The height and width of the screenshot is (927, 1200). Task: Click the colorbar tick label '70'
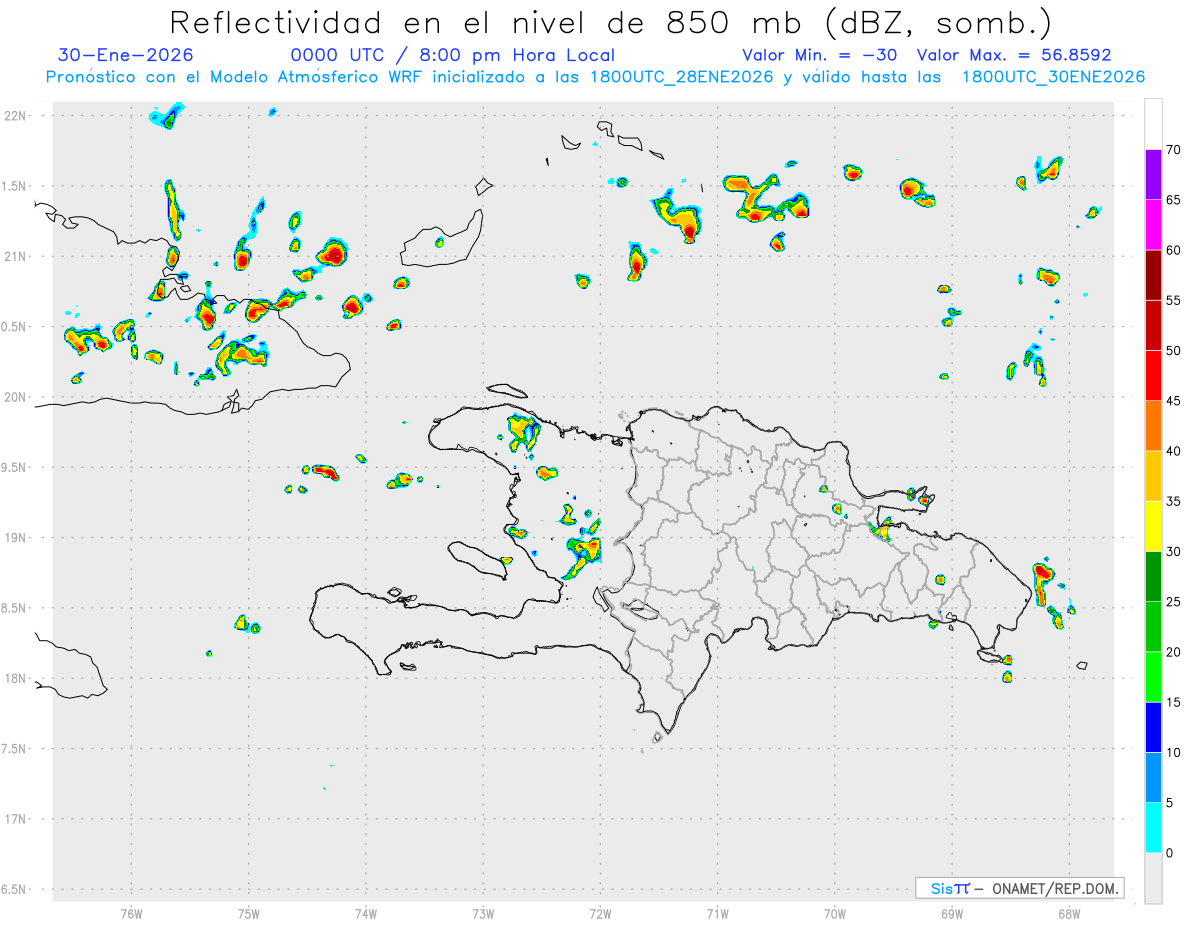coord(1173,150)
